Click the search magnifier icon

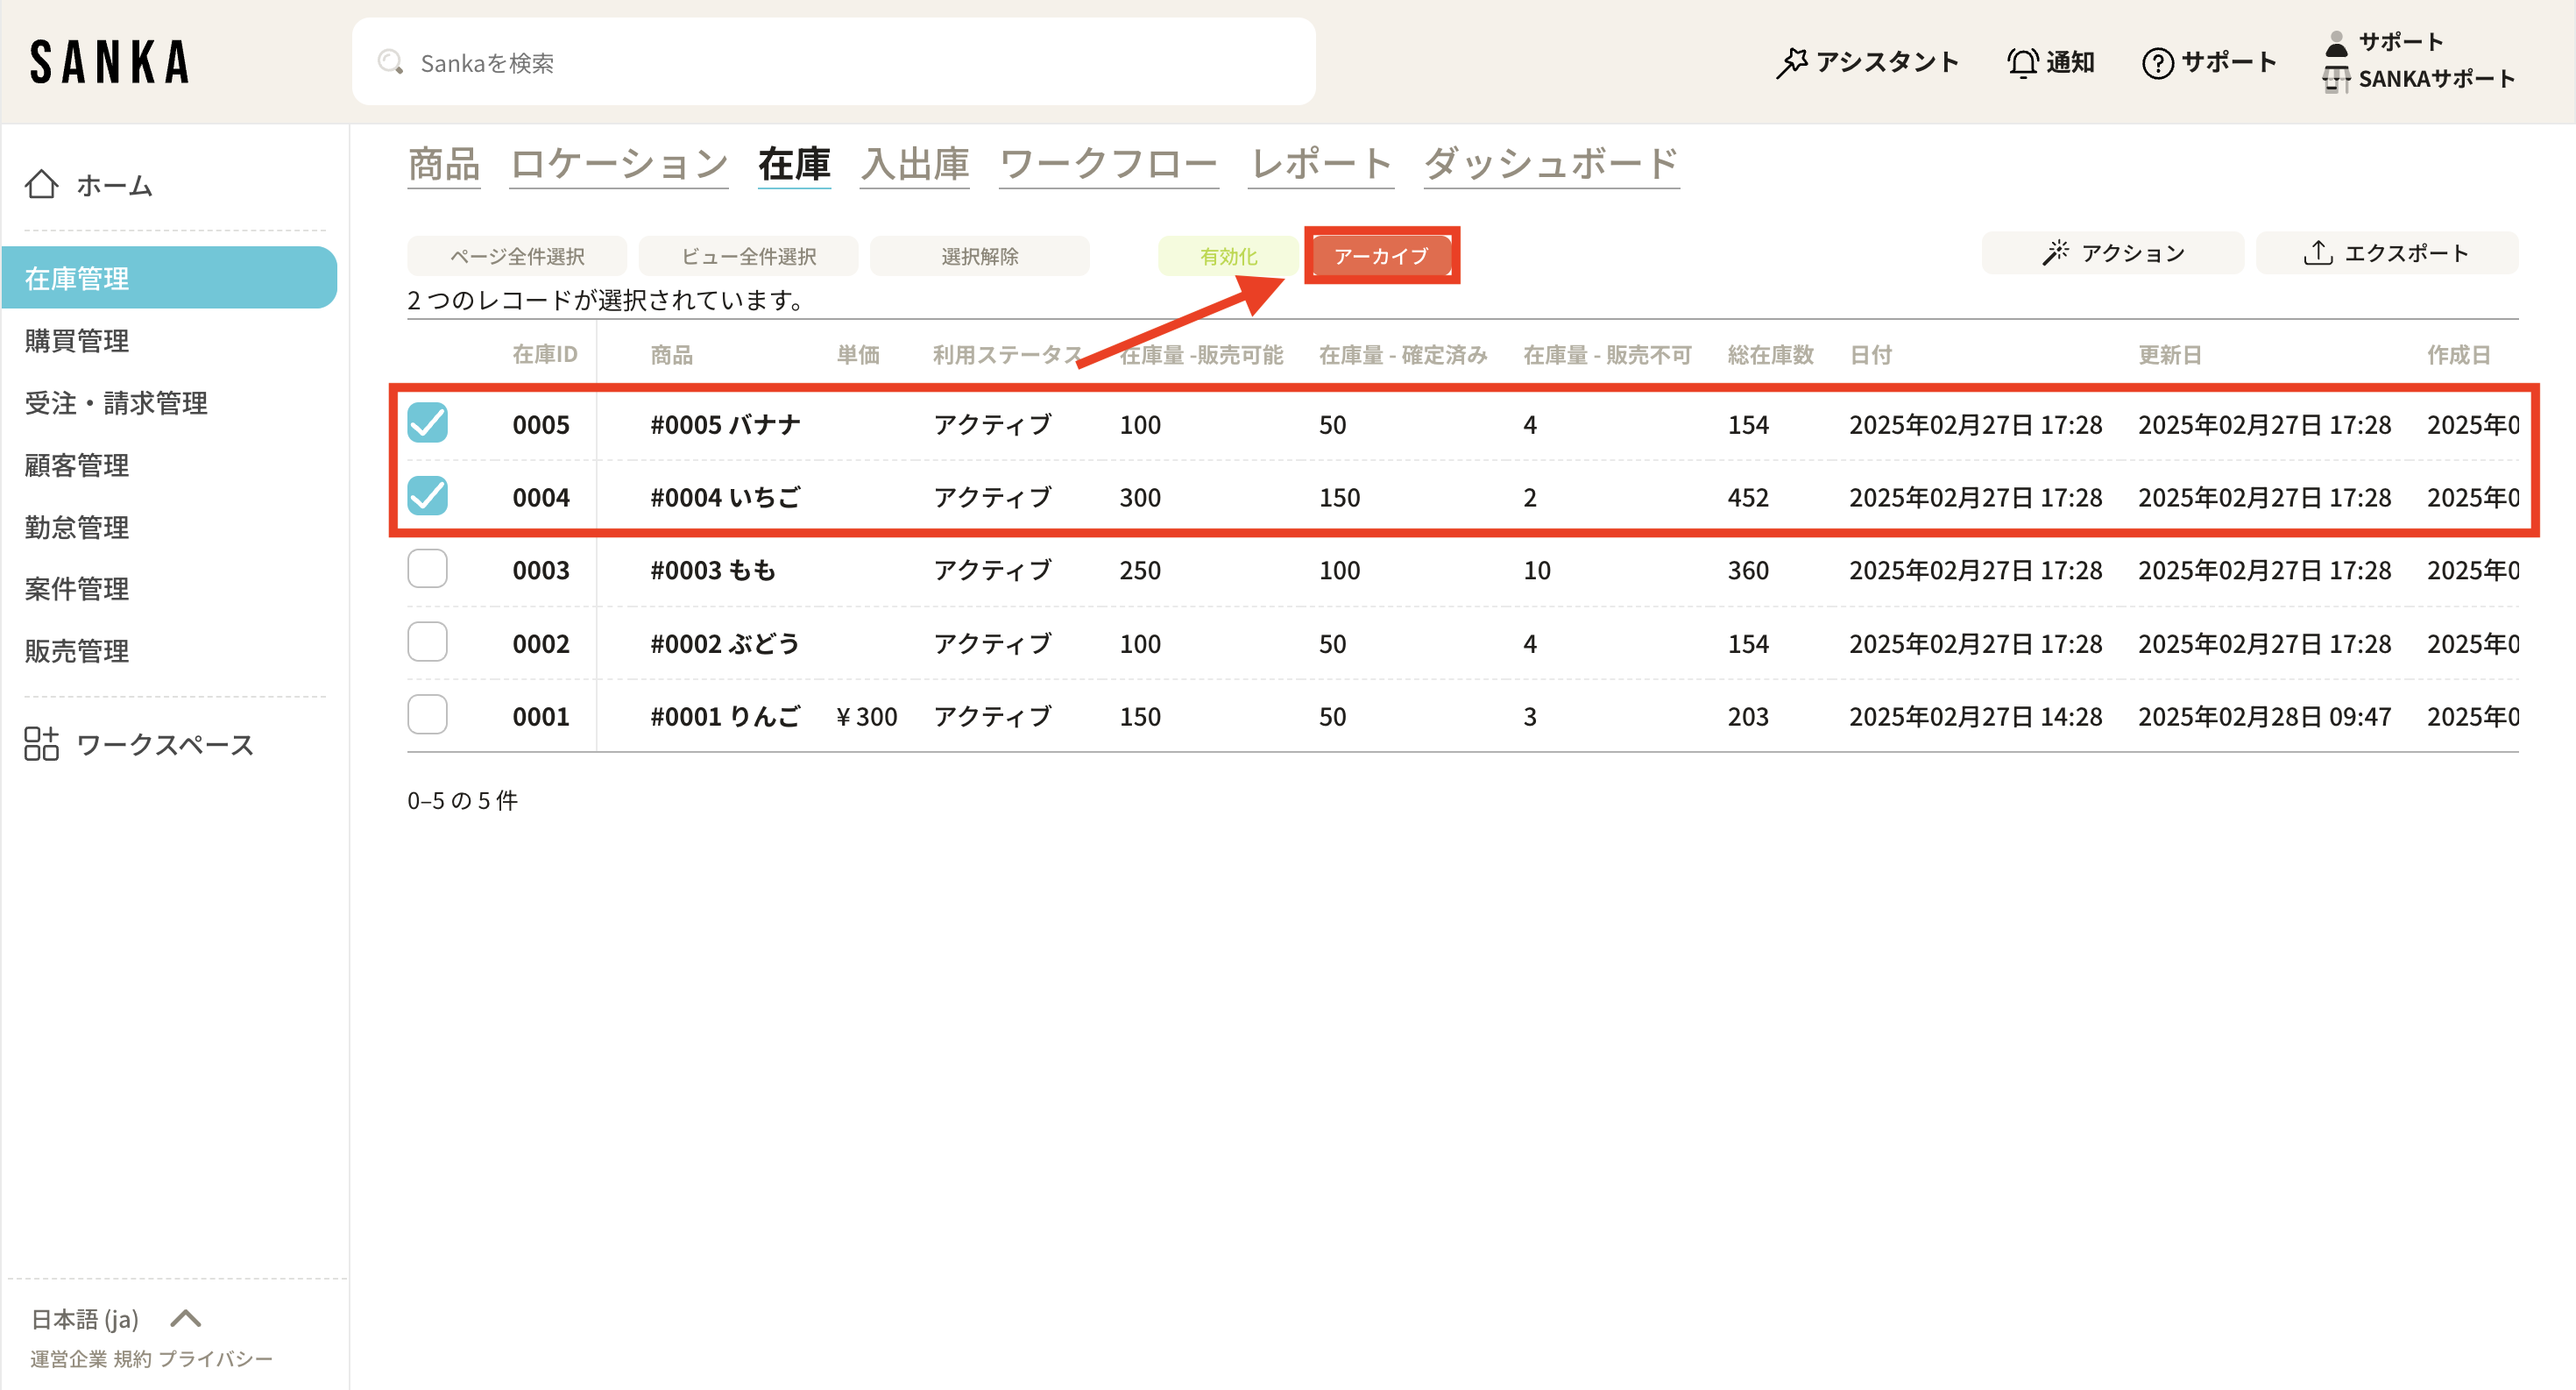(x=390, y=62)
